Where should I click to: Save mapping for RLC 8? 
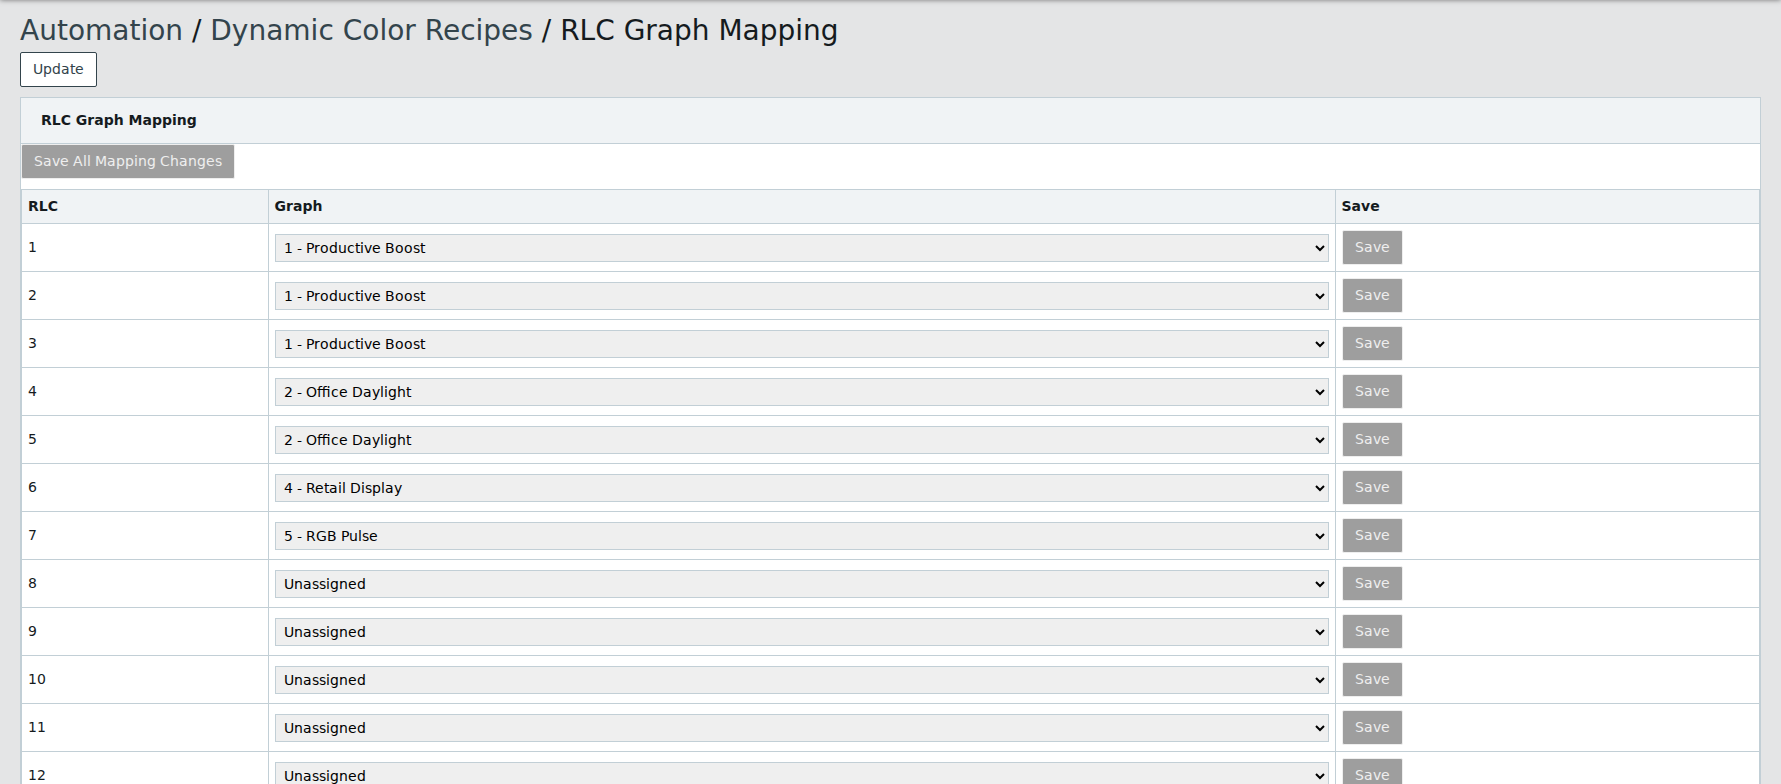[x=1372, y=583]
